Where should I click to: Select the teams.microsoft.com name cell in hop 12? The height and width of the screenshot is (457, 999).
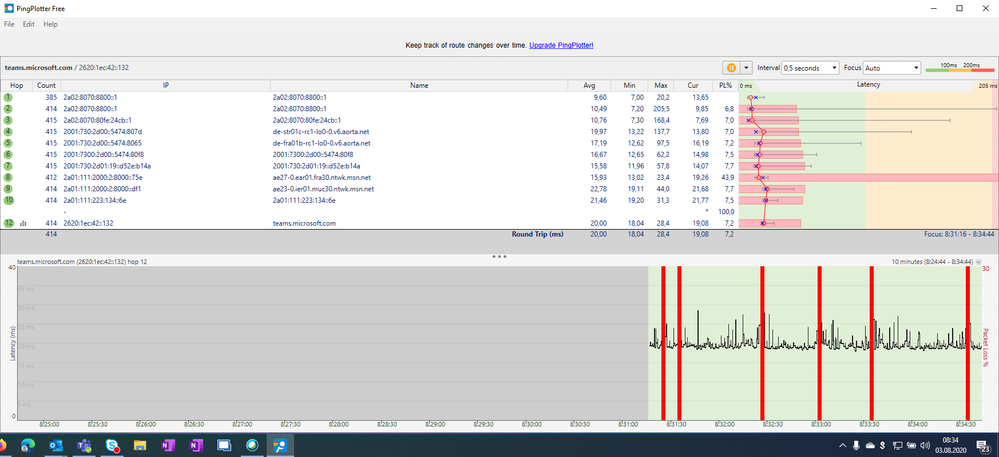pos(304,224)
